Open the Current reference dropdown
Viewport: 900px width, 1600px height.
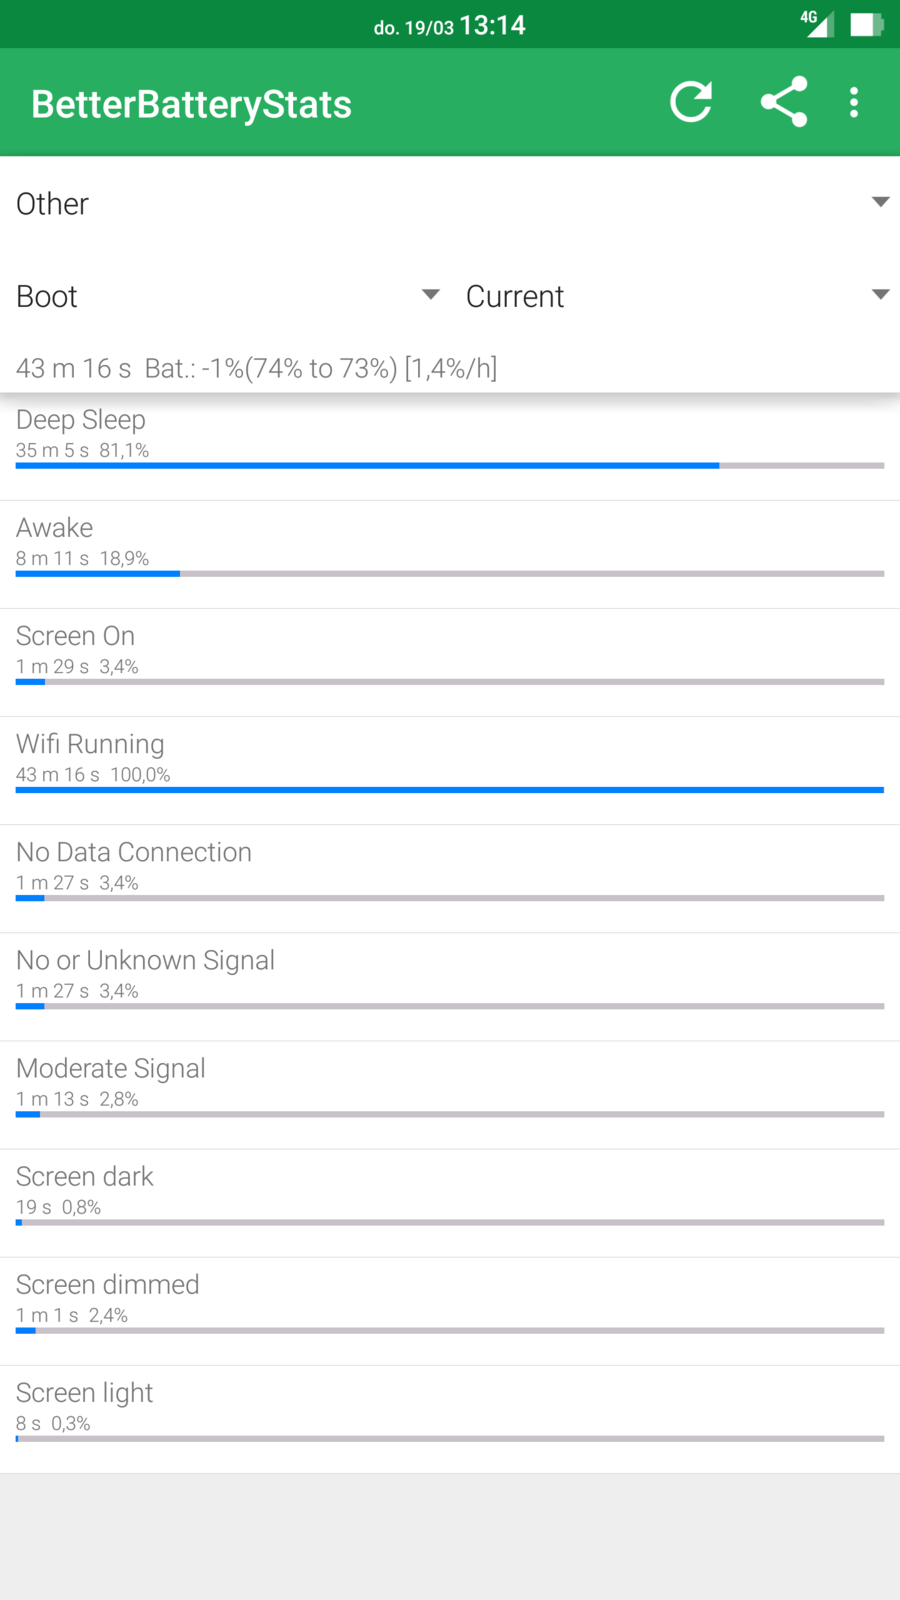[677, 296]
